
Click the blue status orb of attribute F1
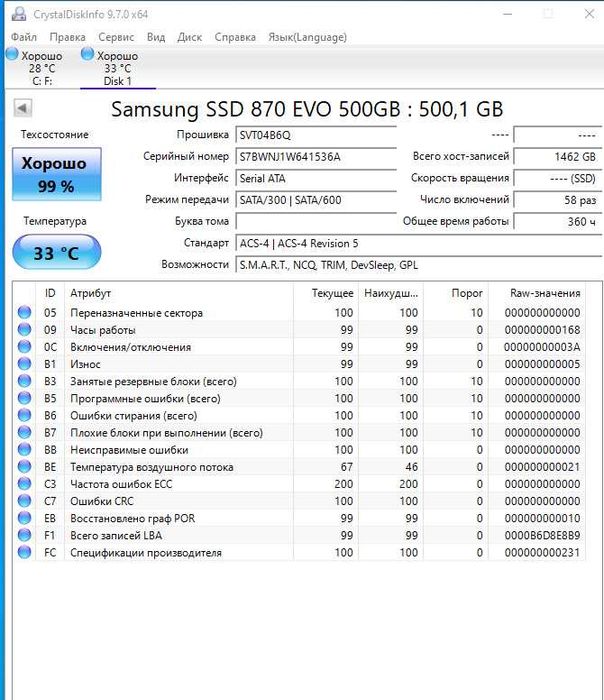click(x=24, y=535)
